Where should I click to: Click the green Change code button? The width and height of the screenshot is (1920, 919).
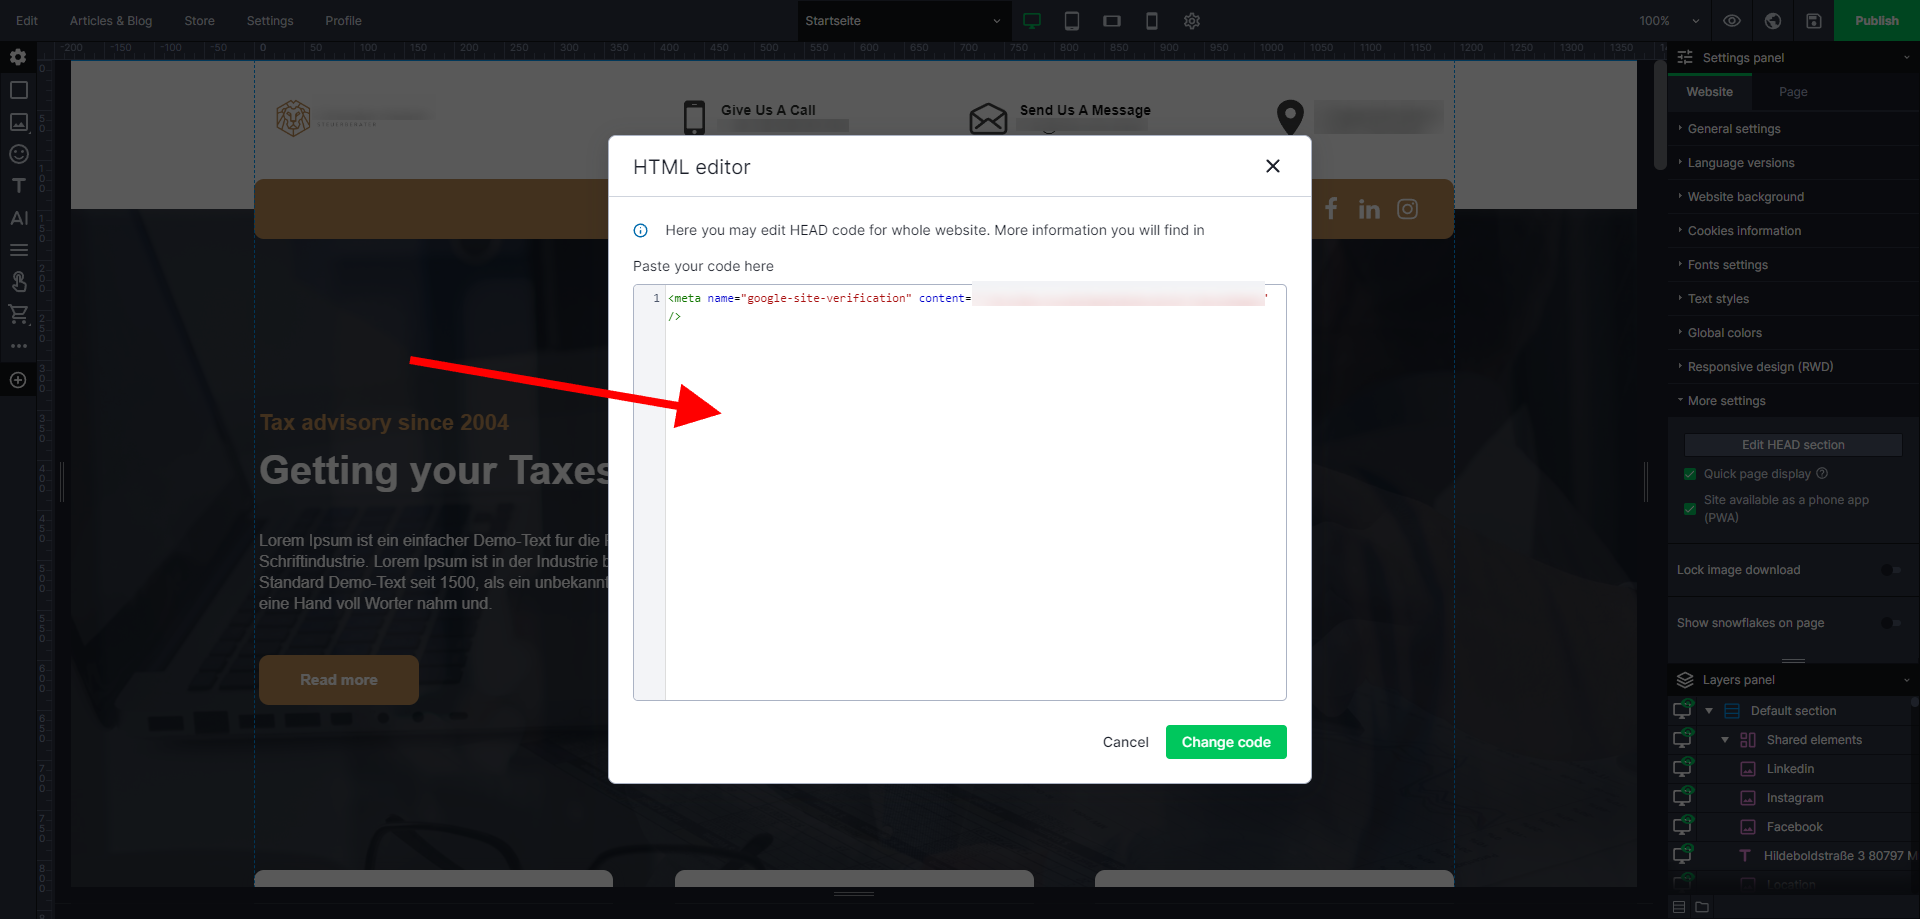[x=1226, y=742]
